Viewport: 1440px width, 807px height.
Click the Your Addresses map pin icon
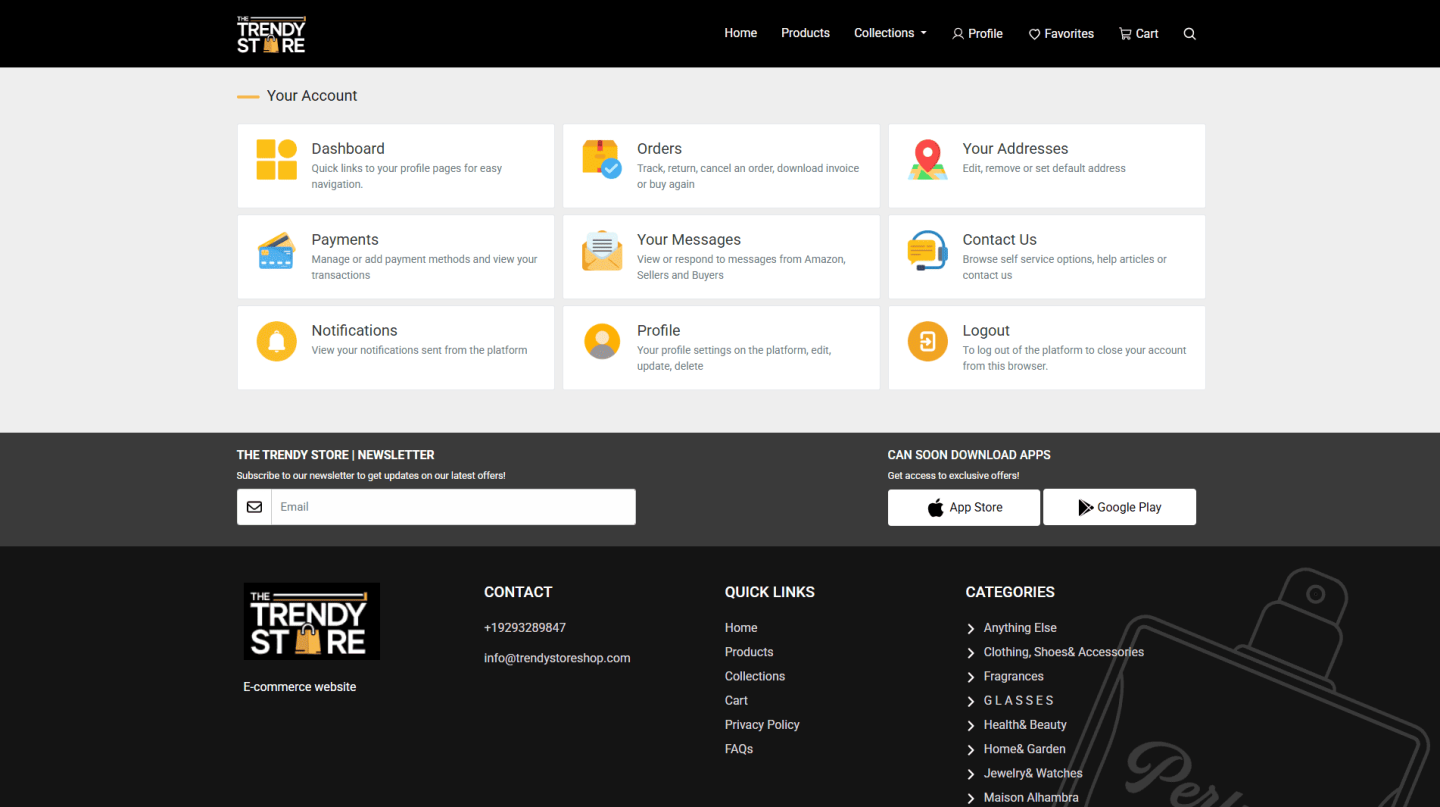click(927, 160)
